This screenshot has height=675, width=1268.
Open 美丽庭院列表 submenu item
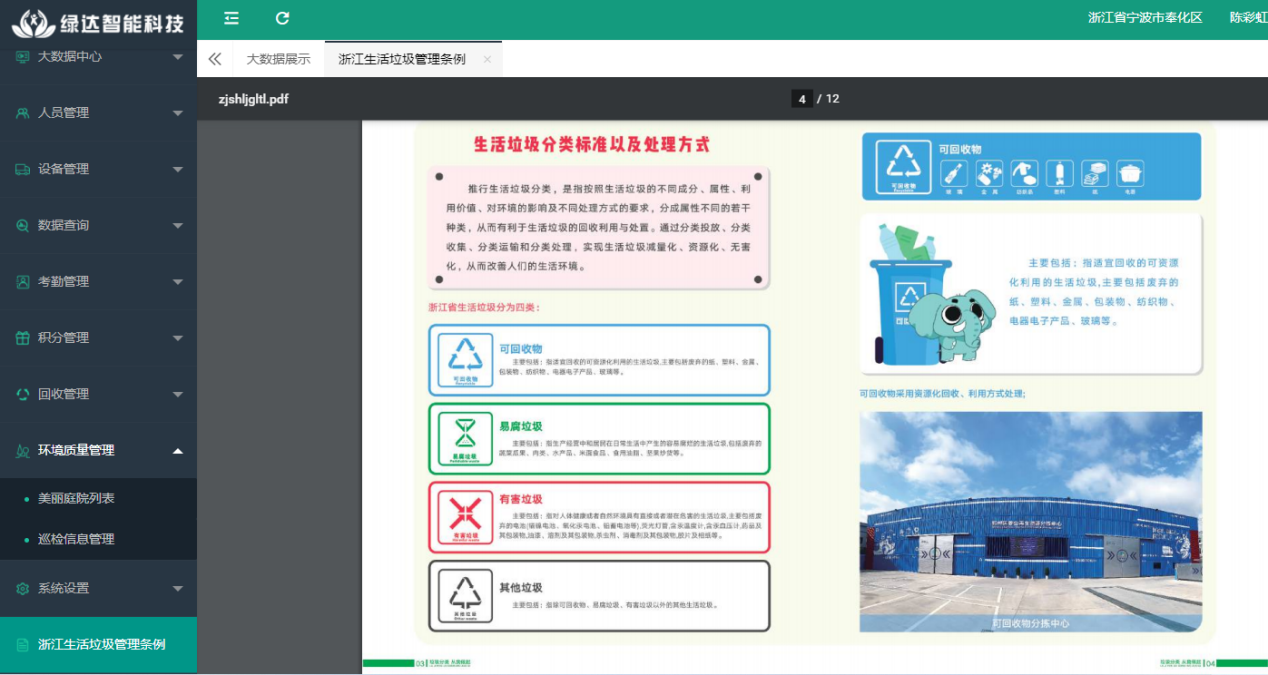click(x=76, y=498)
